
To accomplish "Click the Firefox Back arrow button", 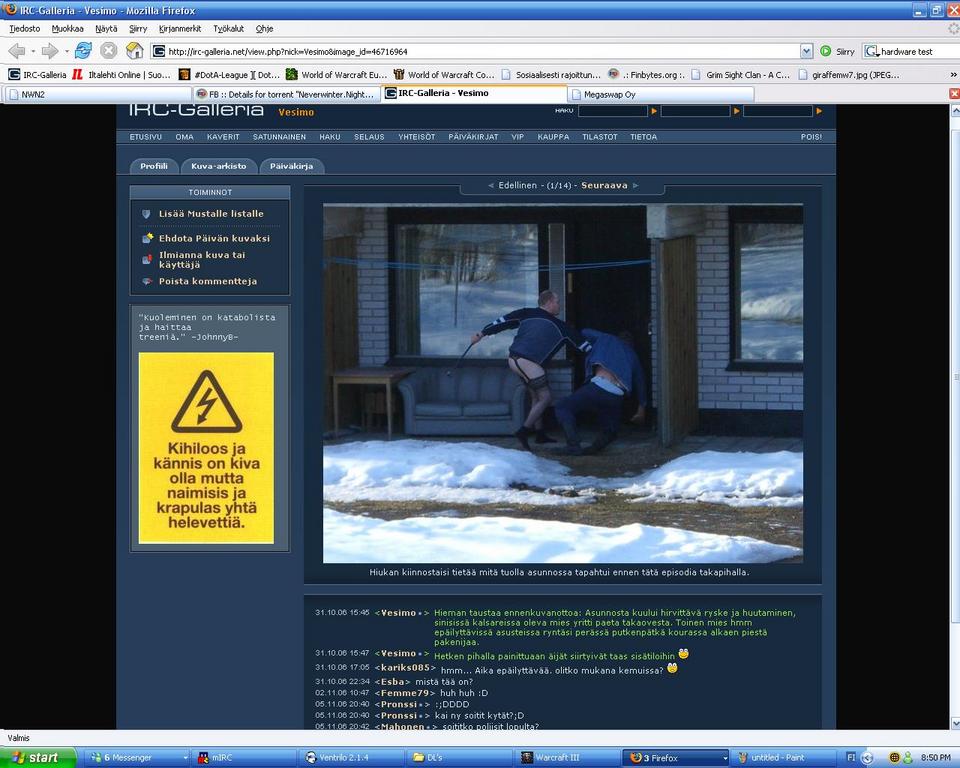I will point(17,51).
